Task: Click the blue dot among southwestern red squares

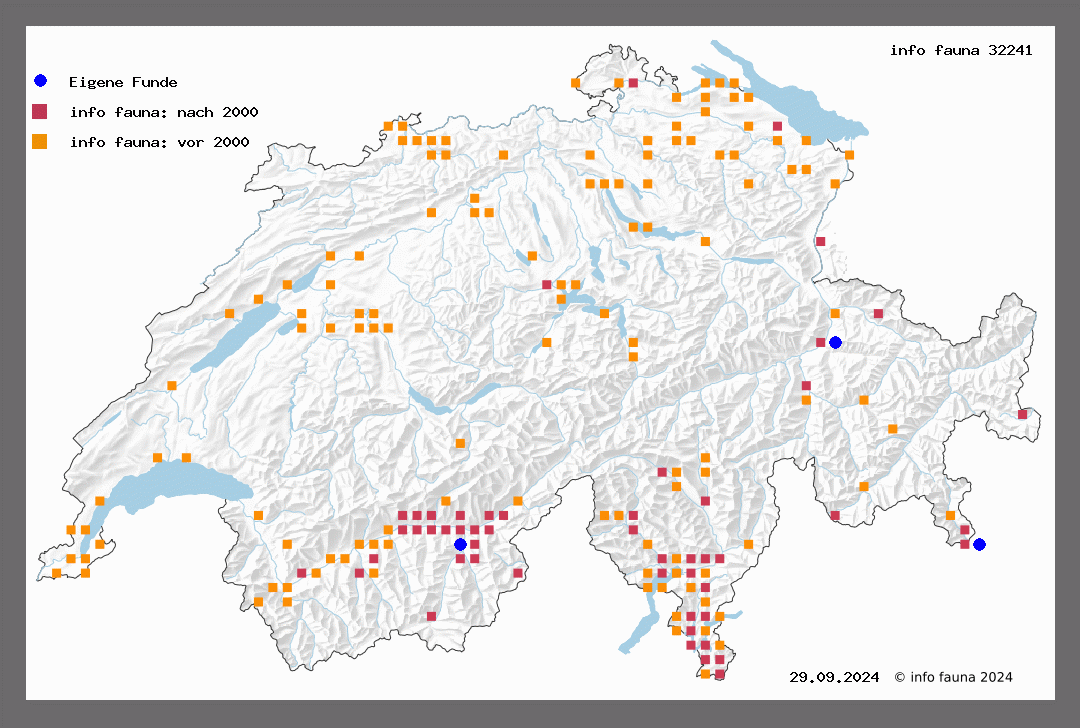Action: point(460,544)
